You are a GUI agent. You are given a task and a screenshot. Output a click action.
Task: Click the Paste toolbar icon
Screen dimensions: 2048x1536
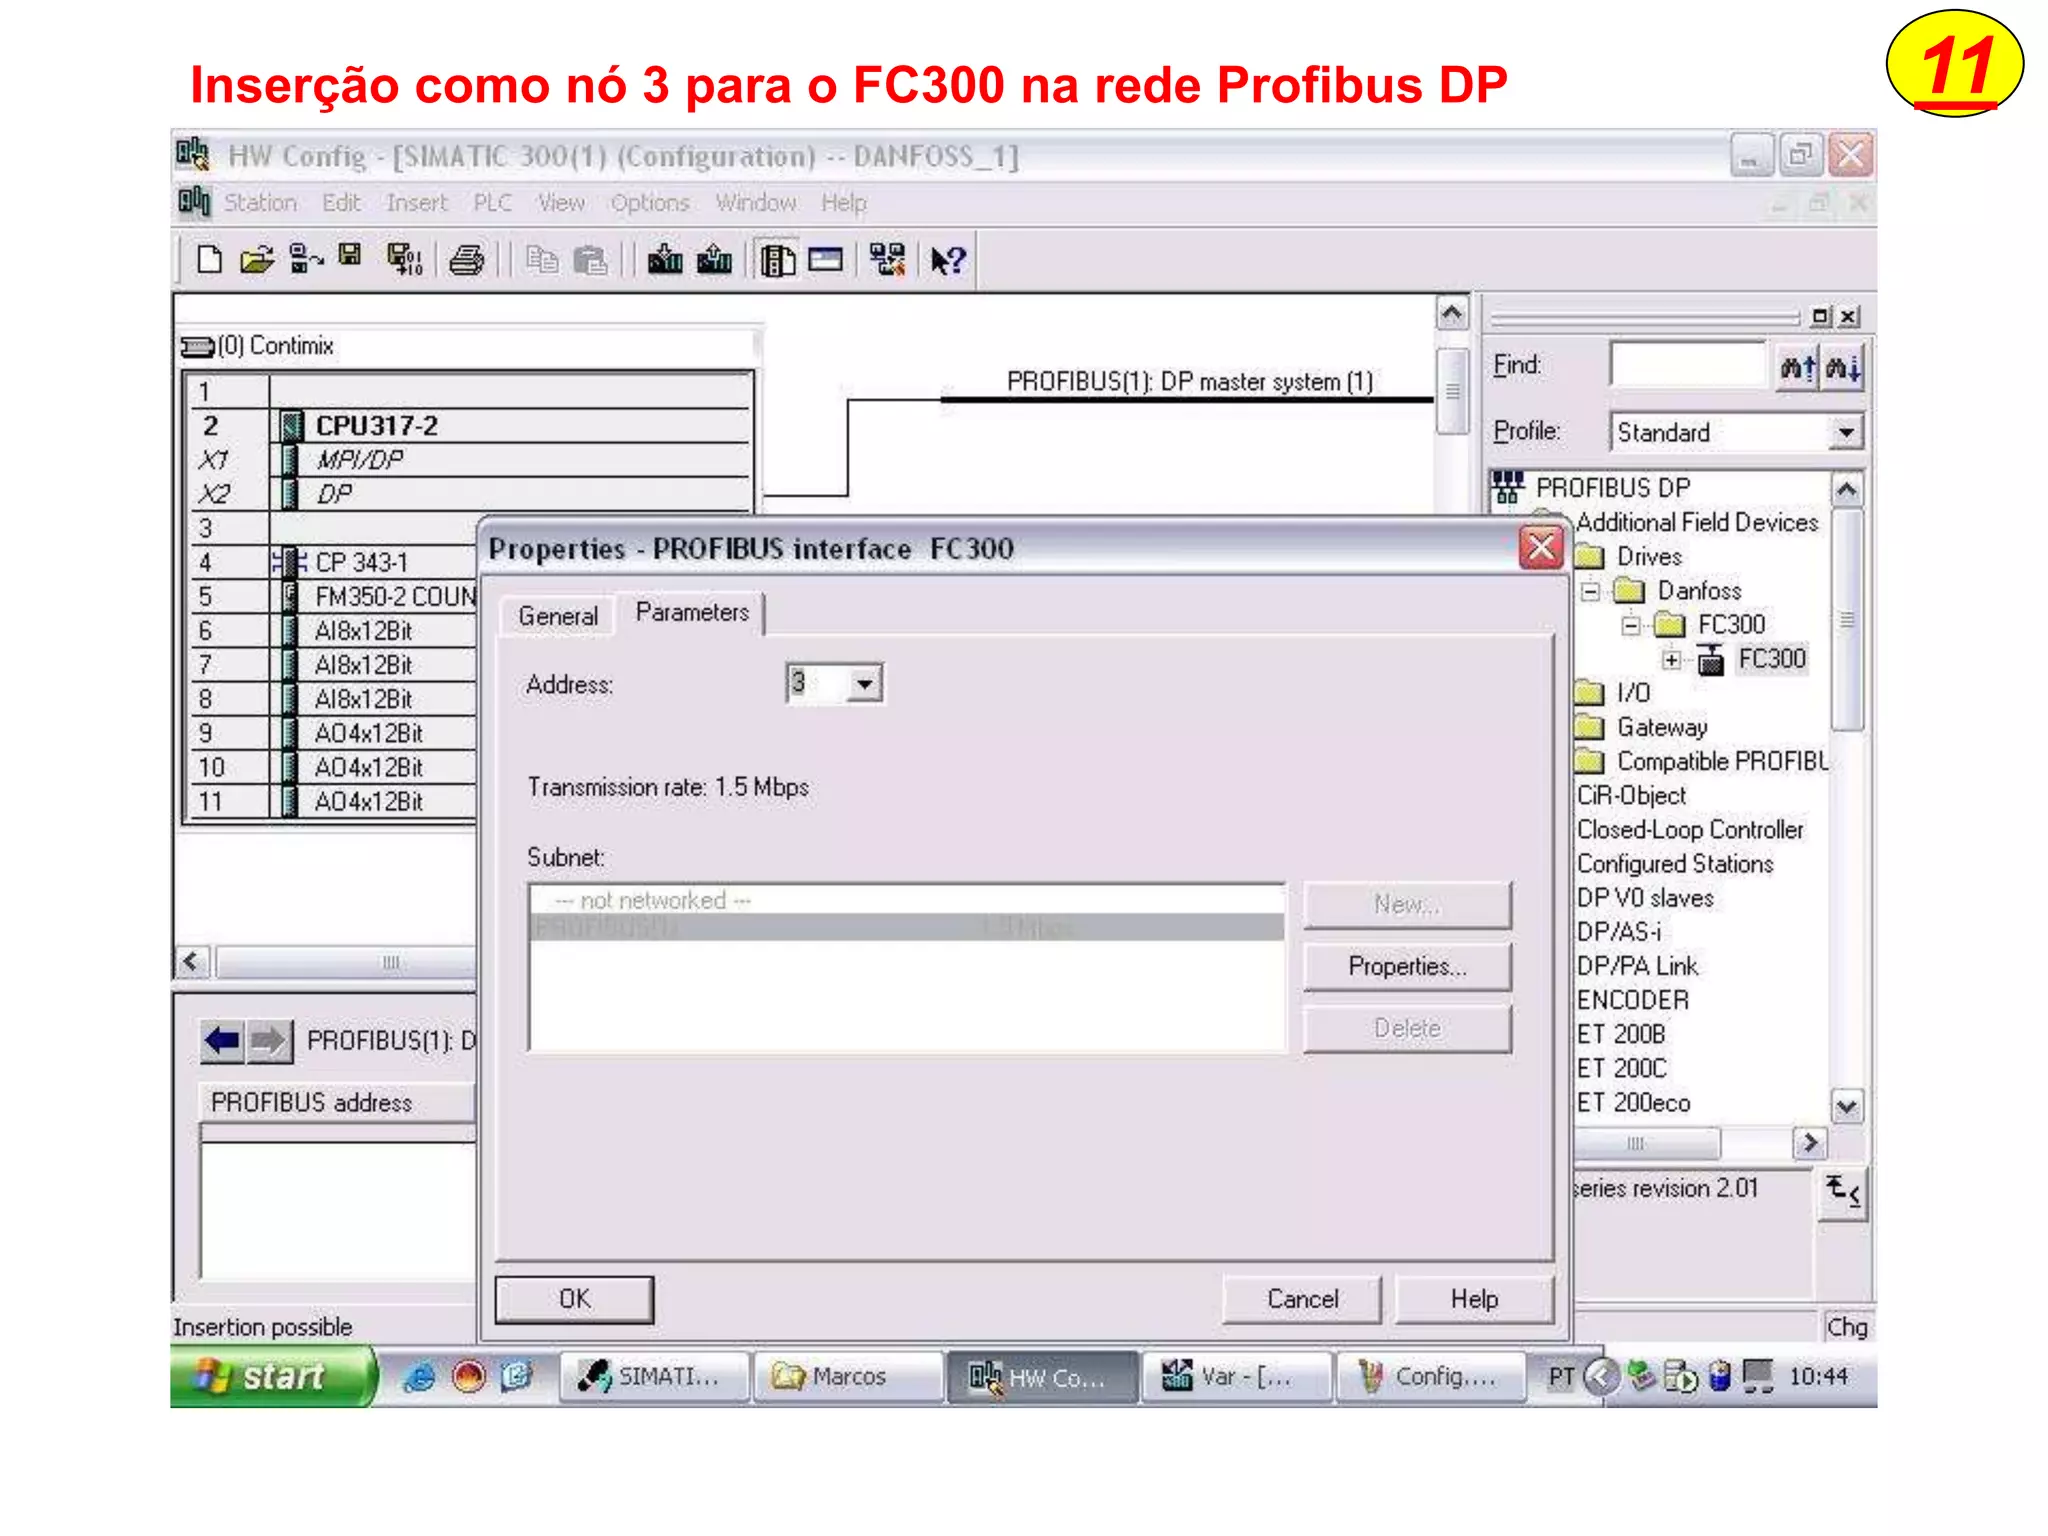pos(591,260)
